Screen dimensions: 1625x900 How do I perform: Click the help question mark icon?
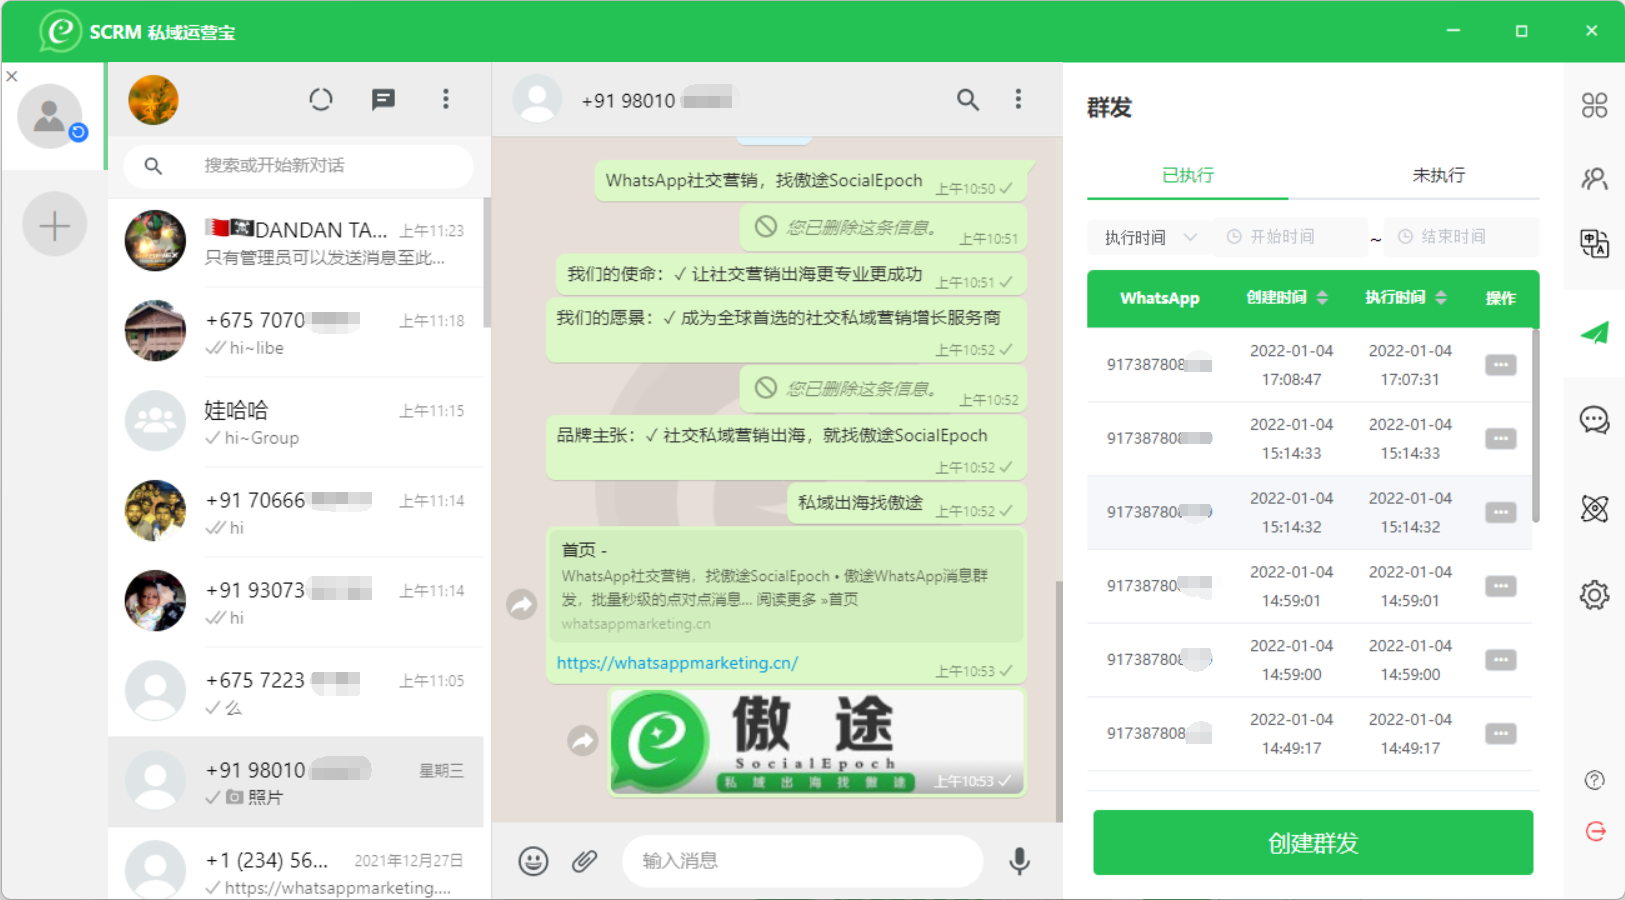click(1595, 780)
